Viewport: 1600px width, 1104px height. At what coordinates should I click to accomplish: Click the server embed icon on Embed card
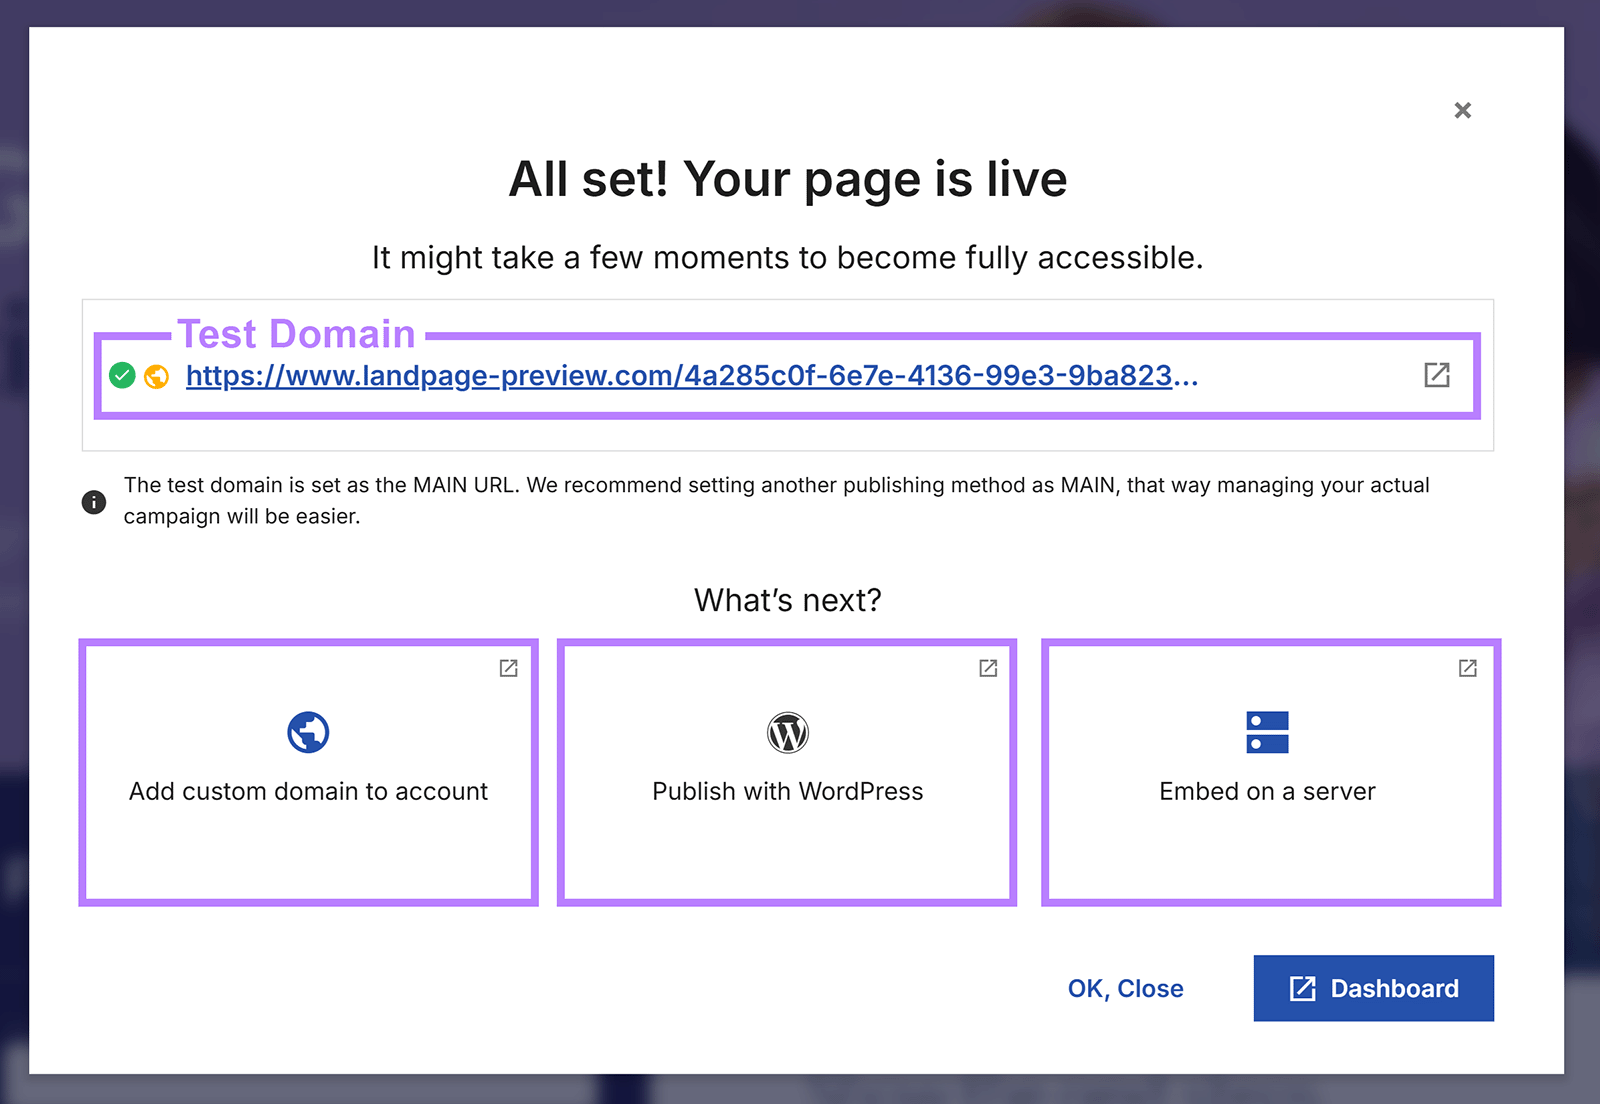(x=1268, y=731)
